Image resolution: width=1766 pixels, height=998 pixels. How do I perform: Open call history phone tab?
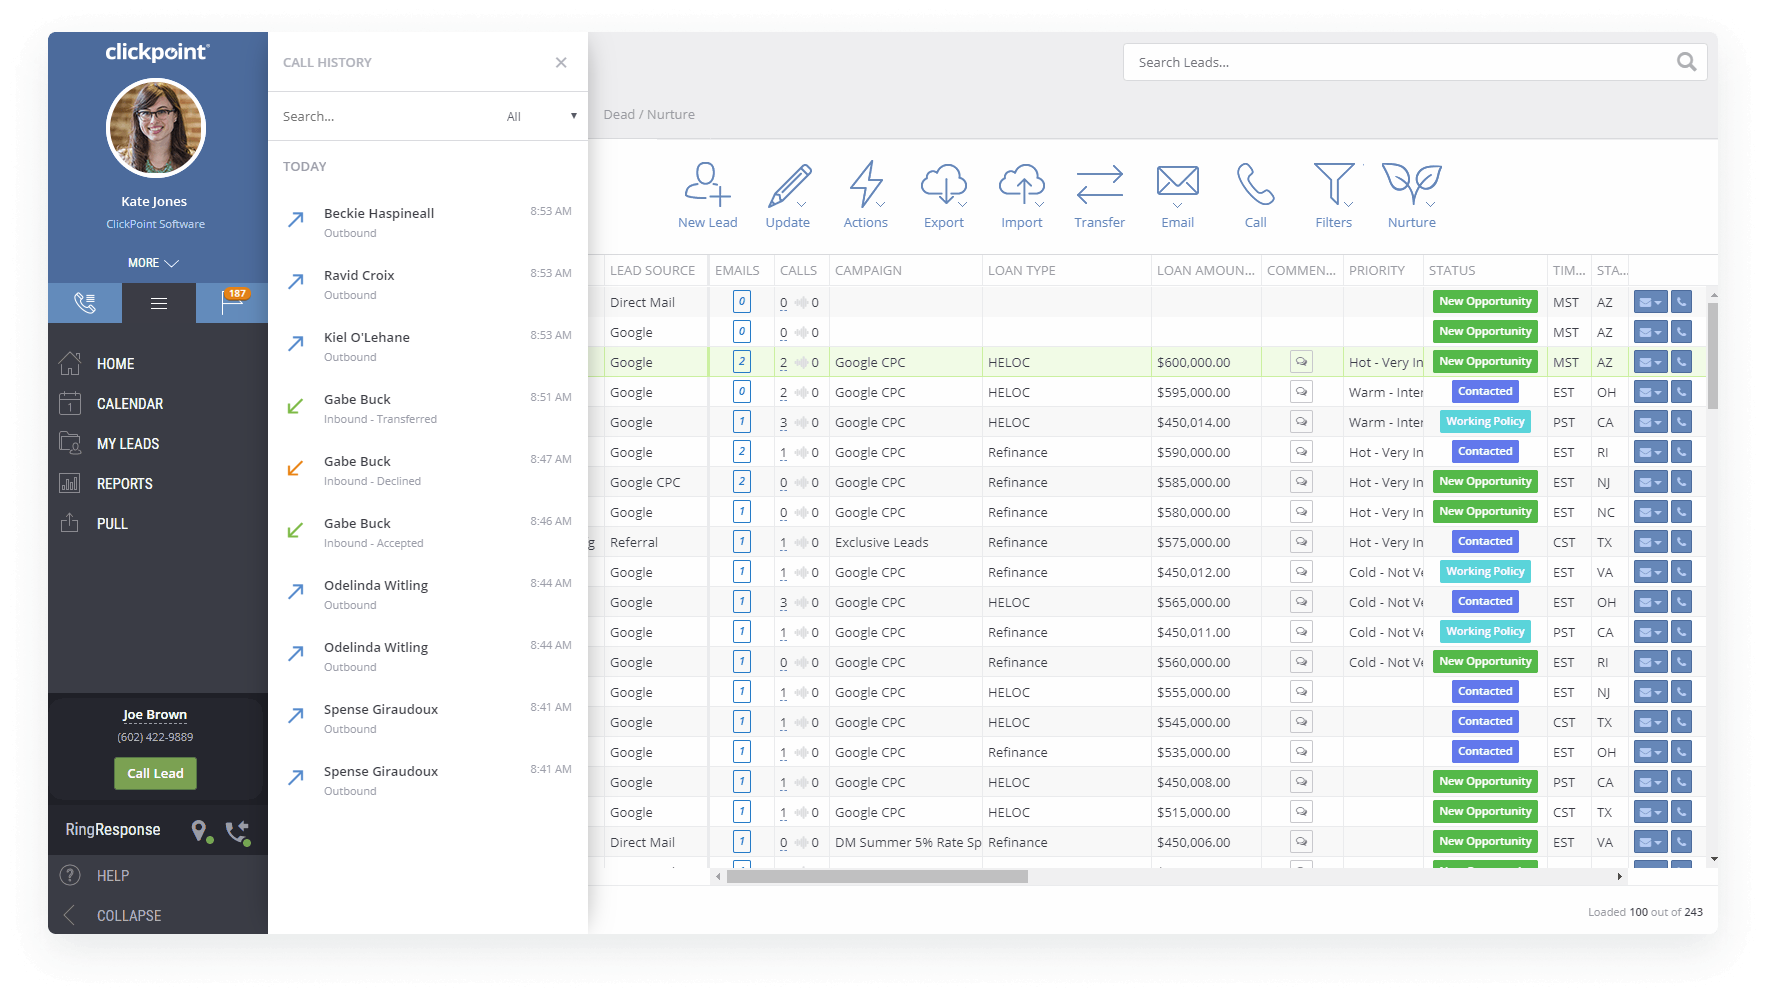85,303
